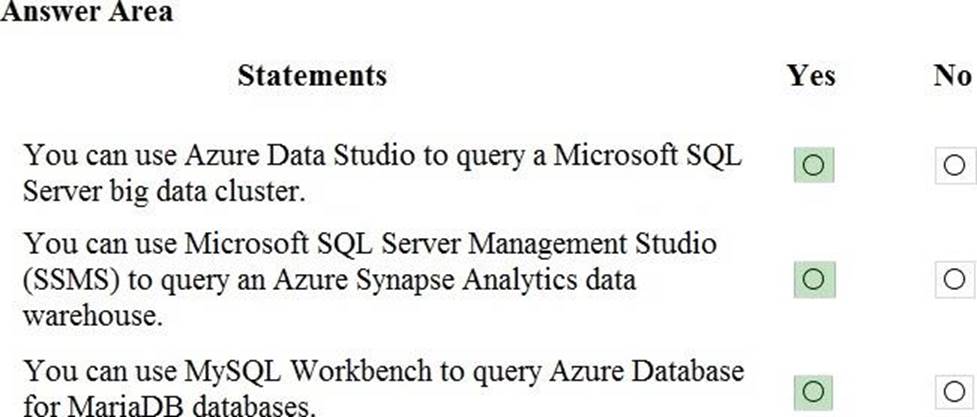The image size is (977, 417).
Task: Choose Yes for the SSMS Synapse statement
Action: [x=813, y=281]
